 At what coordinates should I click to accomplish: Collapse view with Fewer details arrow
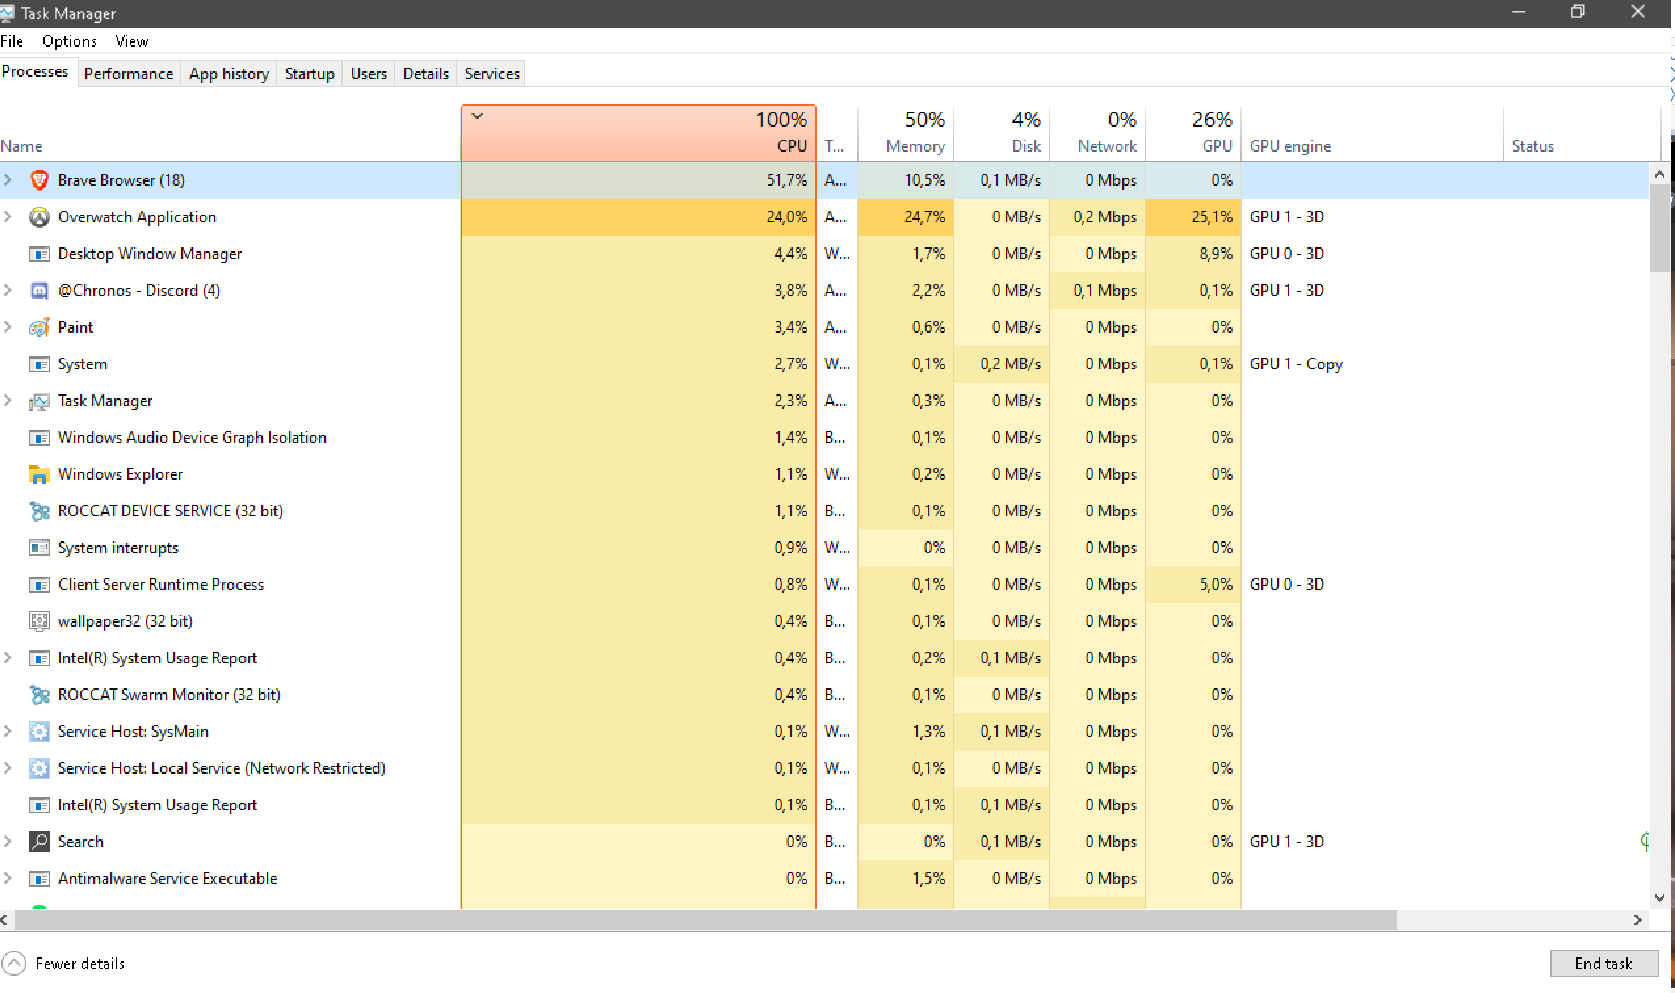tap(14, 963)
